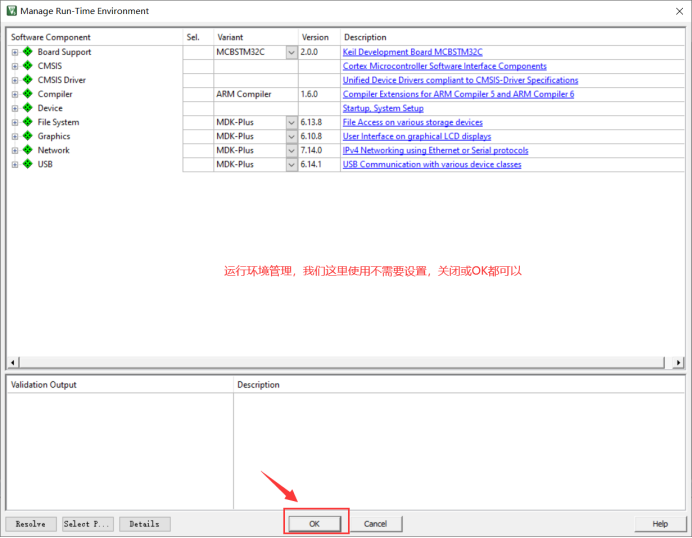Open Startup, System Setup link
The width and height of the screenshot is (692, 538).
[x=383, y=108]
